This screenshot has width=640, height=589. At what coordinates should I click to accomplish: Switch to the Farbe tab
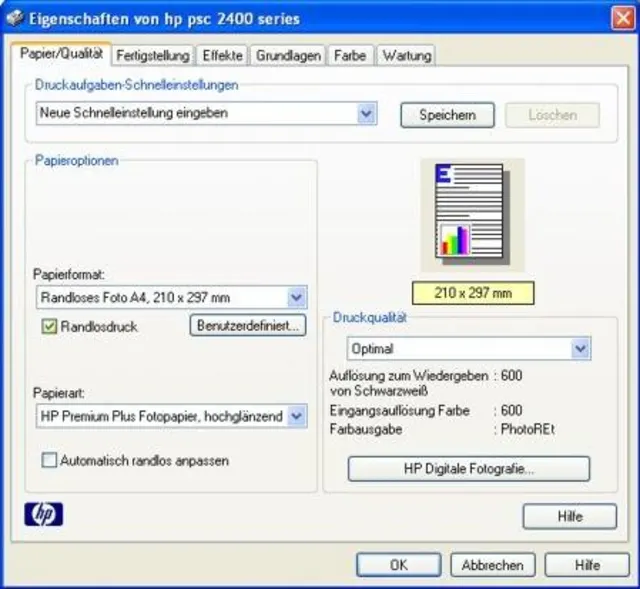click(x=350, y=56)
